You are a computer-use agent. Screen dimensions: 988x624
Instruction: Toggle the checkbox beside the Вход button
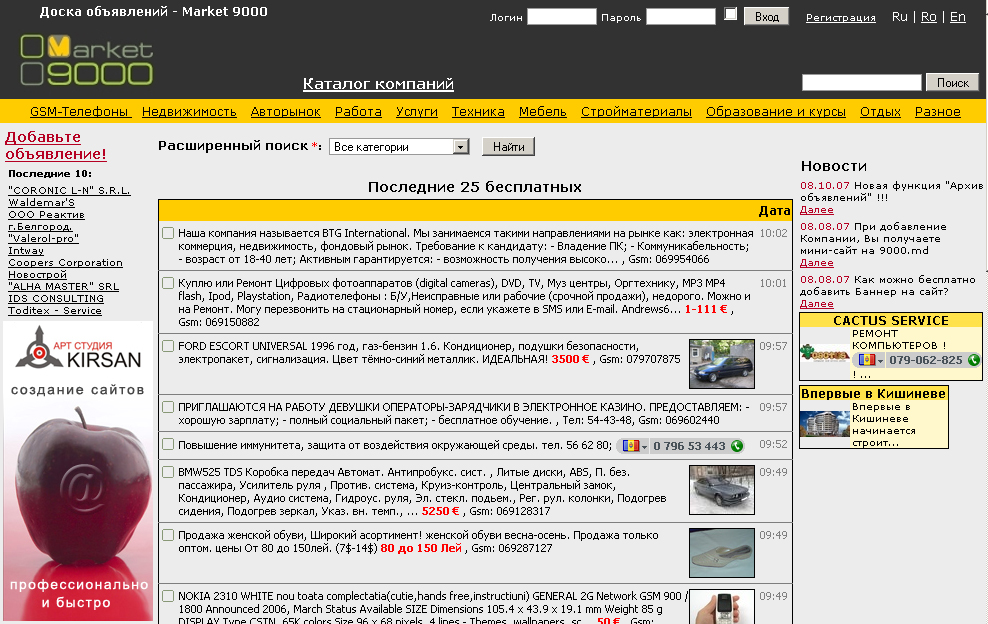click(x=728, y=16)
